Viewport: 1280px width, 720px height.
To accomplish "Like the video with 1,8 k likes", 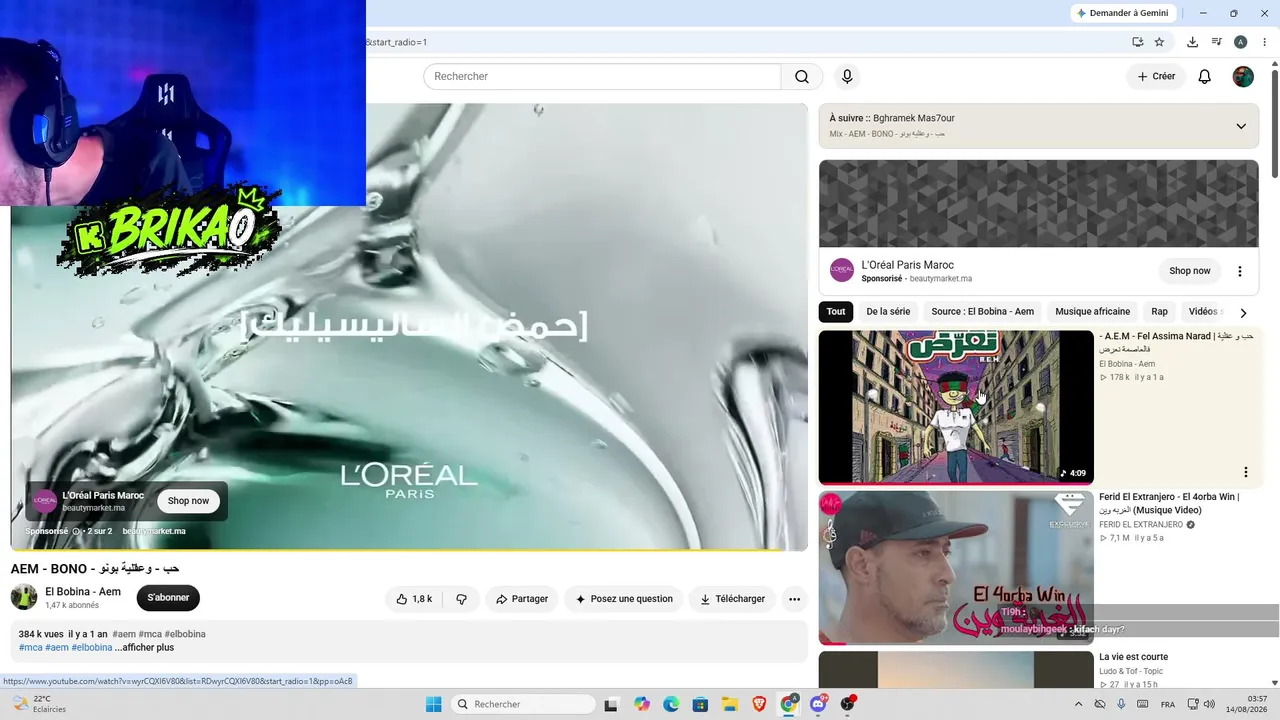I will [x=414, y=599].
